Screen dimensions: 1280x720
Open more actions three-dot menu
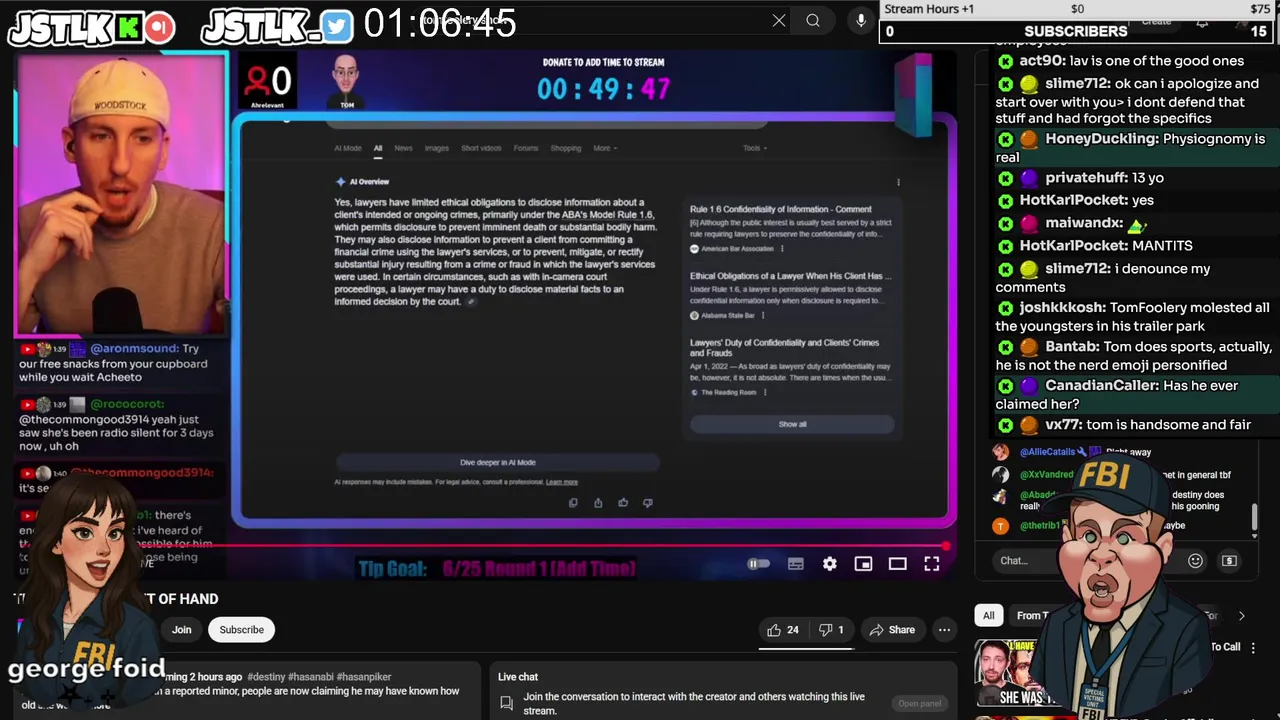tap(944, 630)
